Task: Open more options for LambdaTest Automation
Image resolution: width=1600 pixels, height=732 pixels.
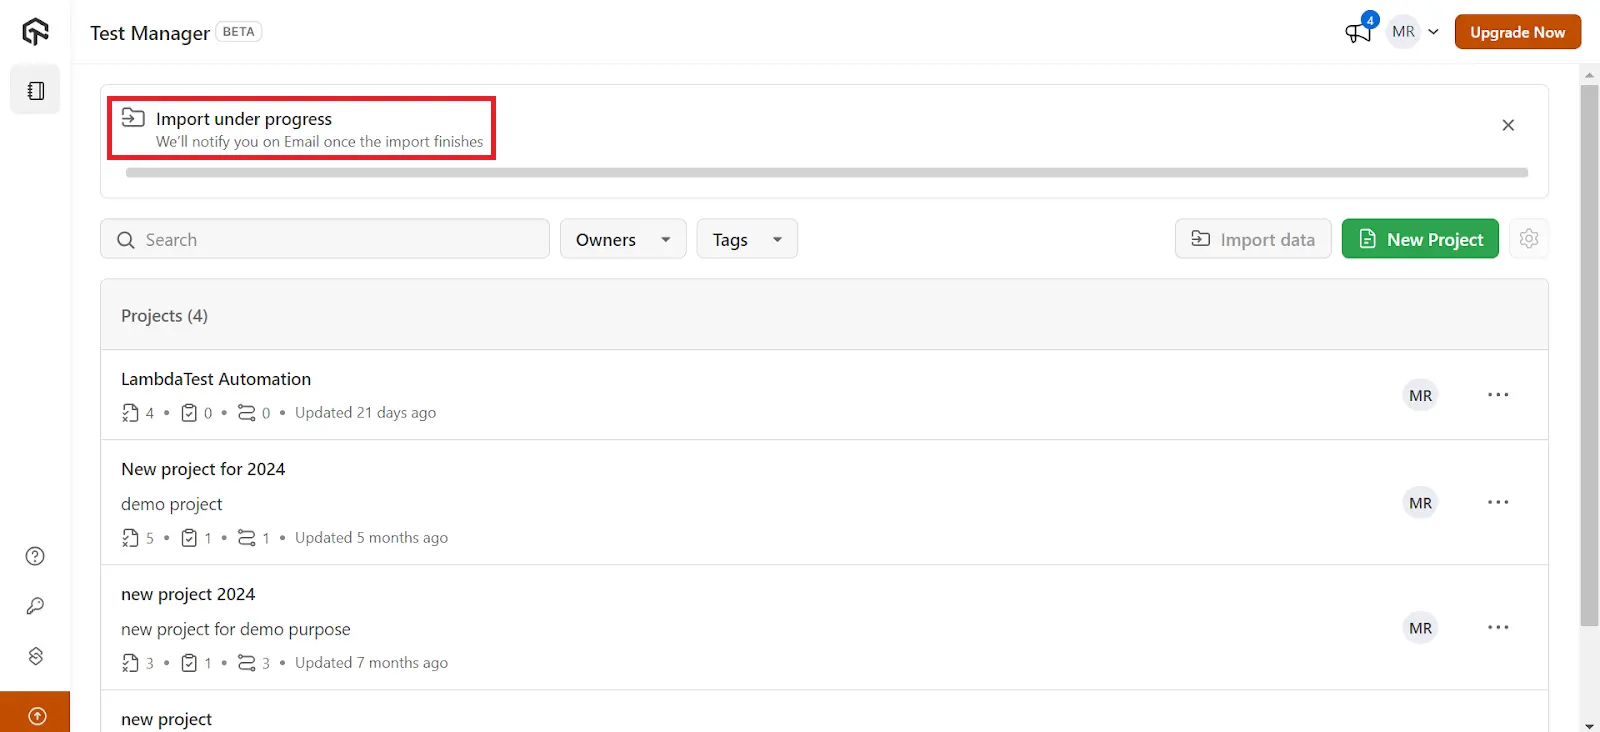Action: tap(1497, 395)
